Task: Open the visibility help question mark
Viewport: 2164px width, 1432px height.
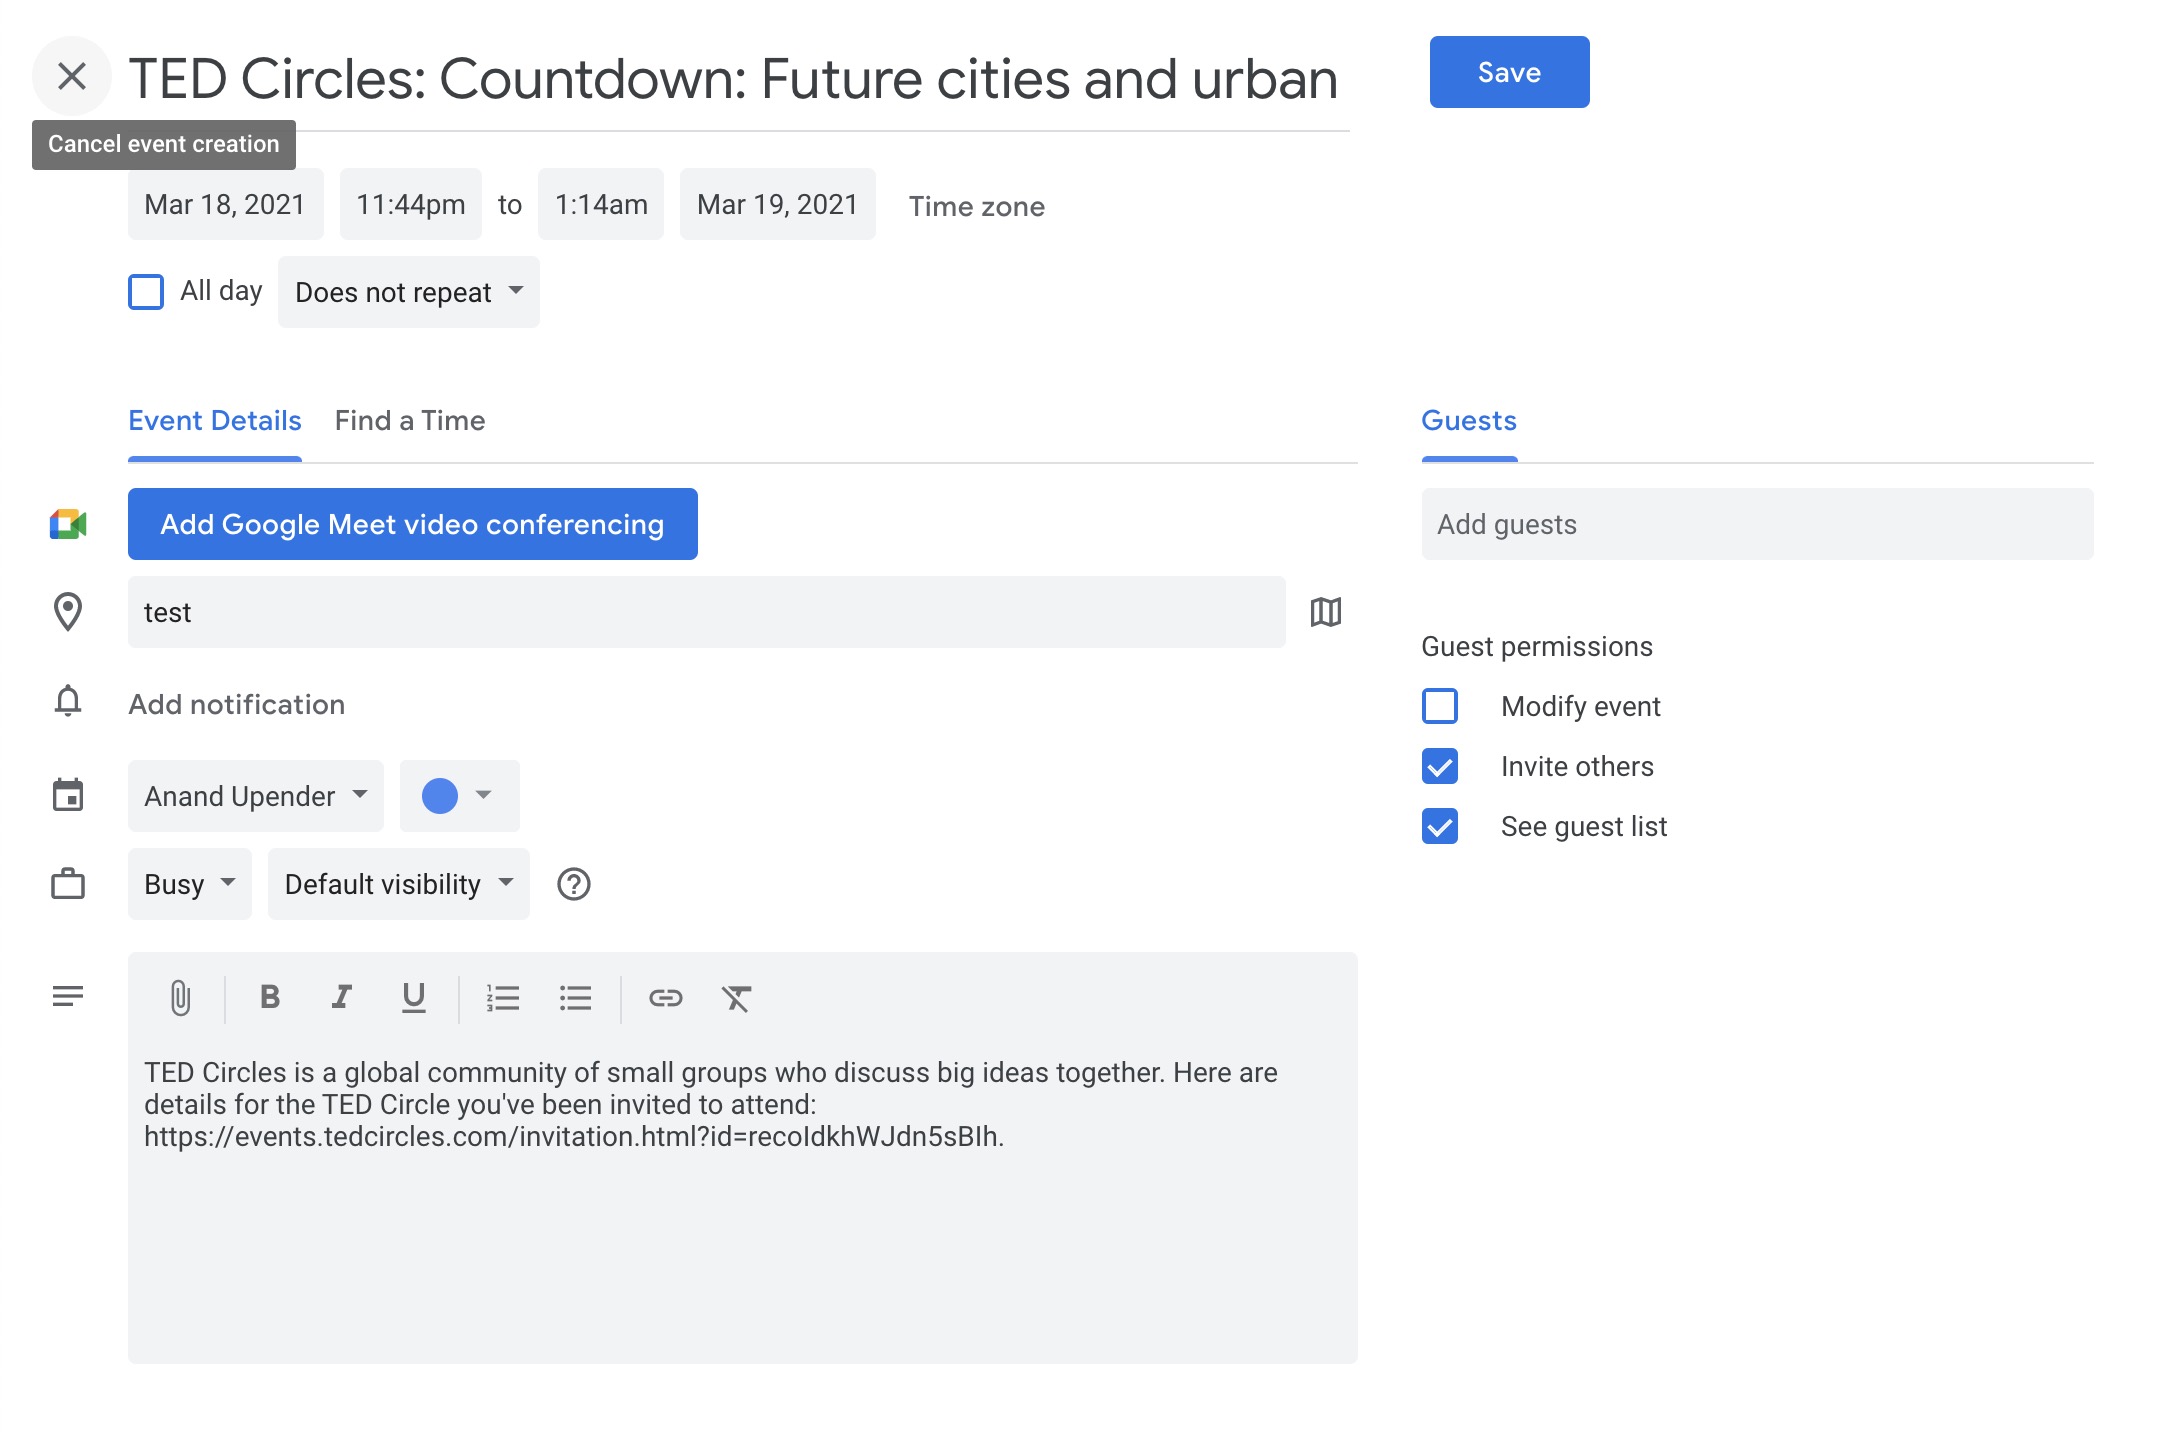Action: [574, 884]
